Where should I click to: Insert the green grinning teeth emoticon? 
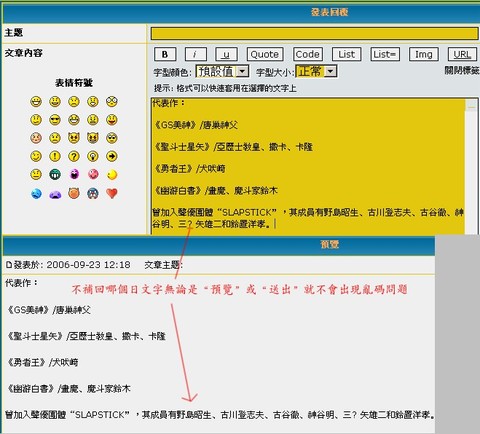pos(55,174)
